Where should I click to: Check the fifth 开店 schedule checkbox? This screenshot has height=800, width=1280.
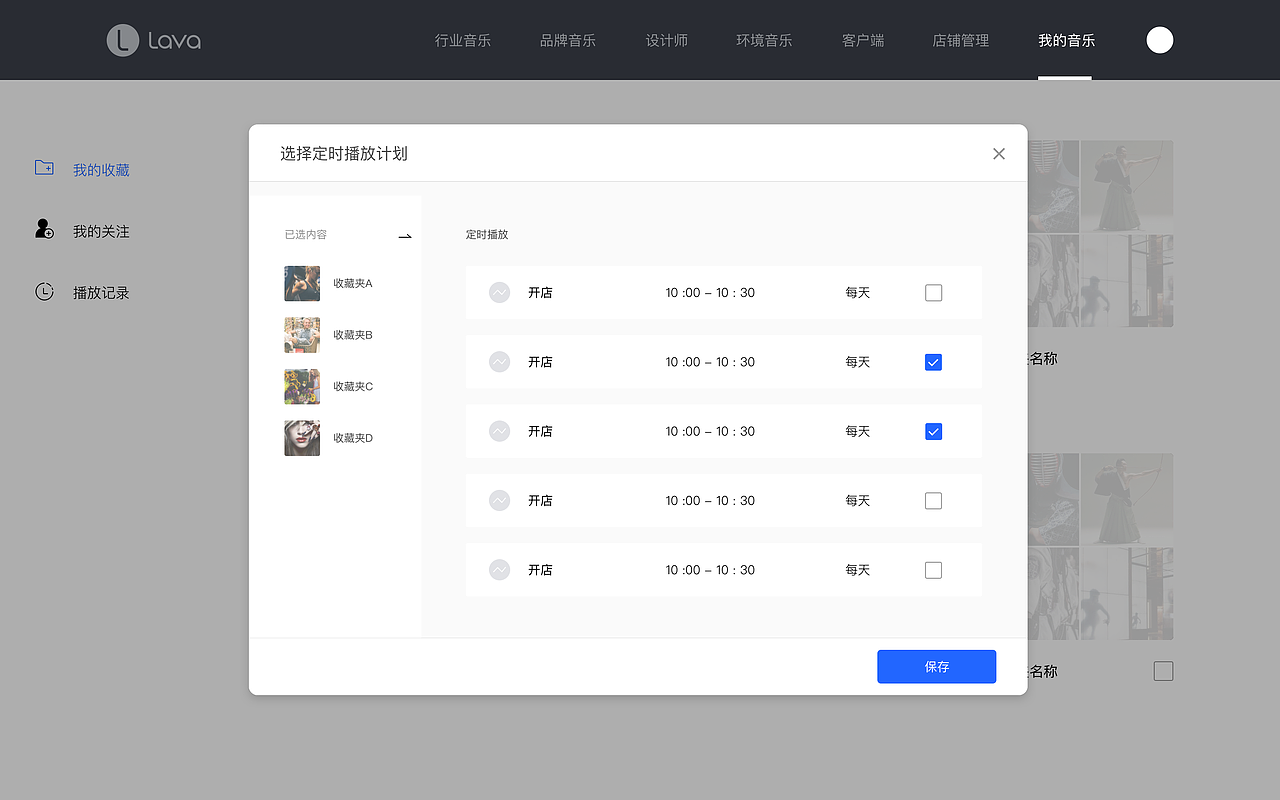933,570
